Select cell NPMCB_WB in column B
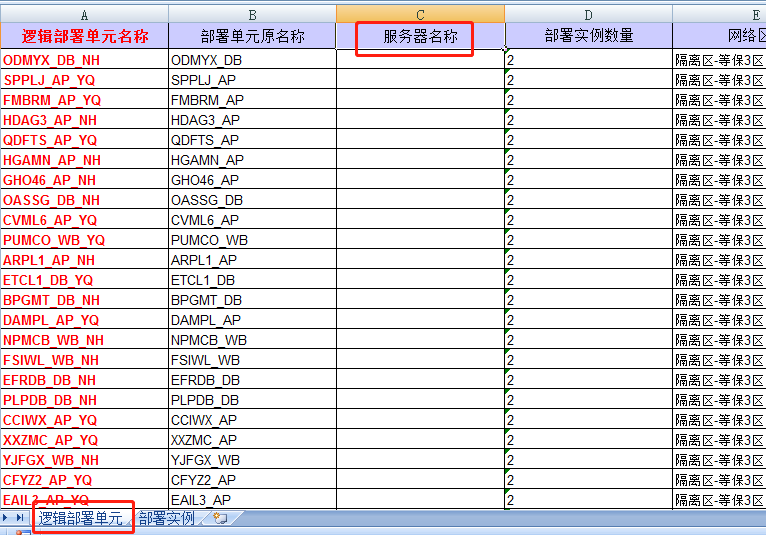Viewport: 766px width, 535px height. coord(252,340)
